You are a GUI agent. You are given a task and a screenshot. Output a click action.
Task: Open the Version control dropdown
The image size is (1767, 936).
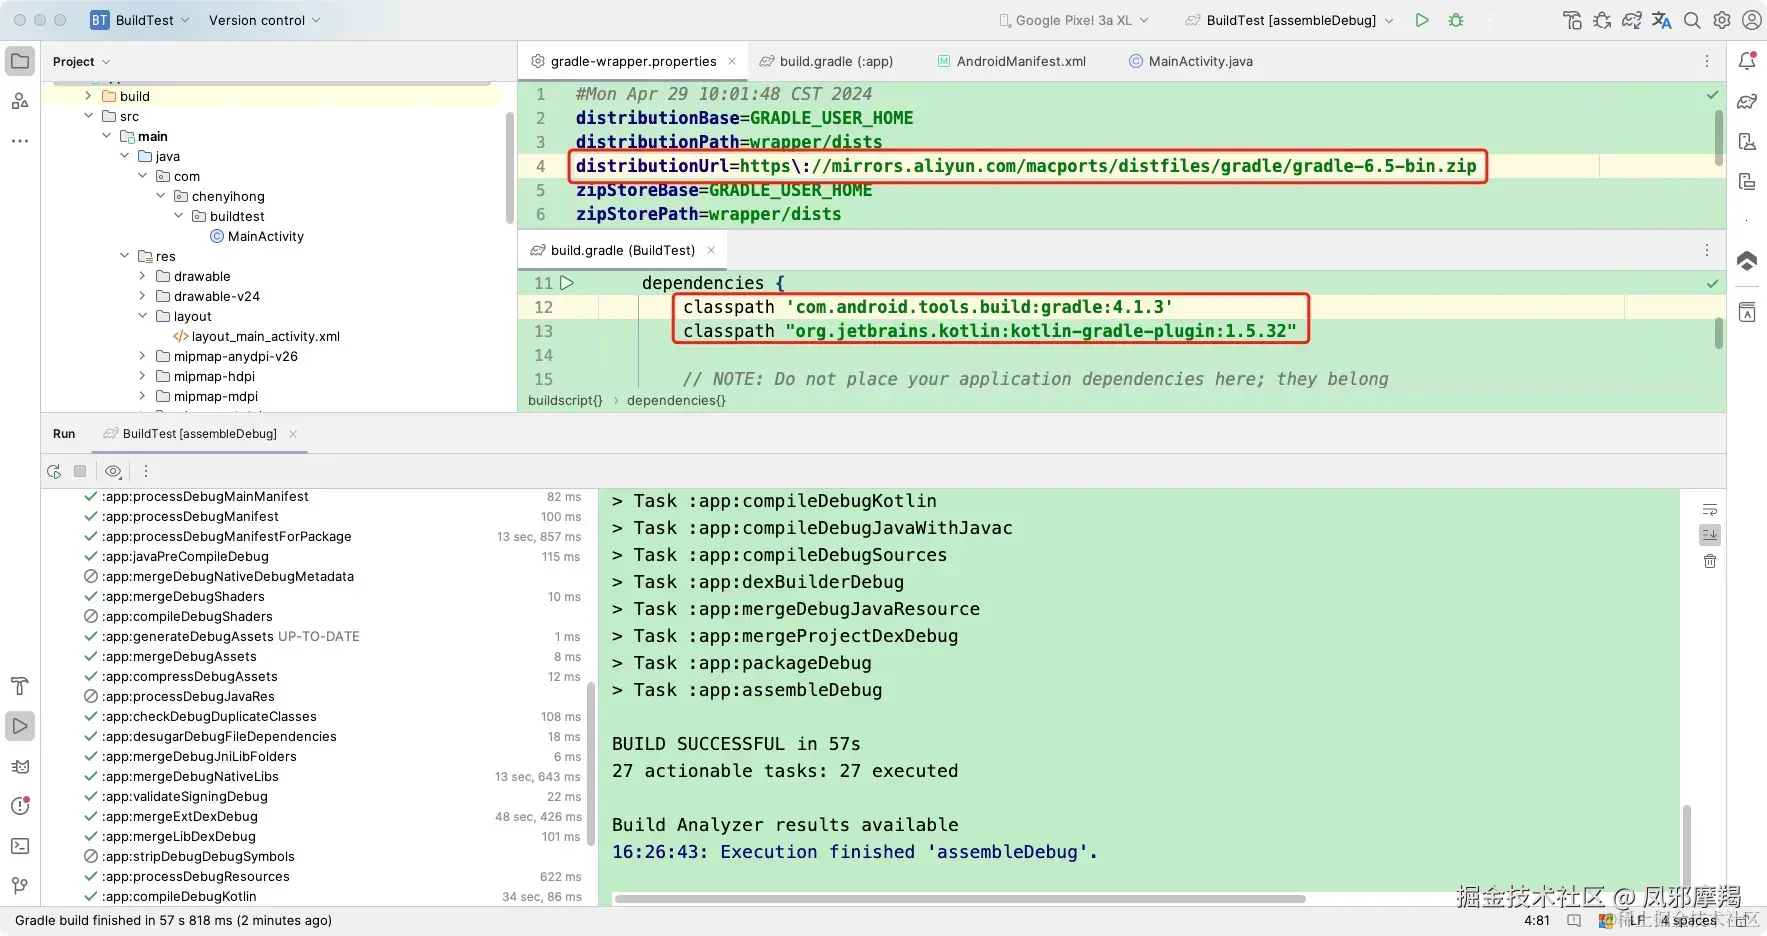click(264, 20)
